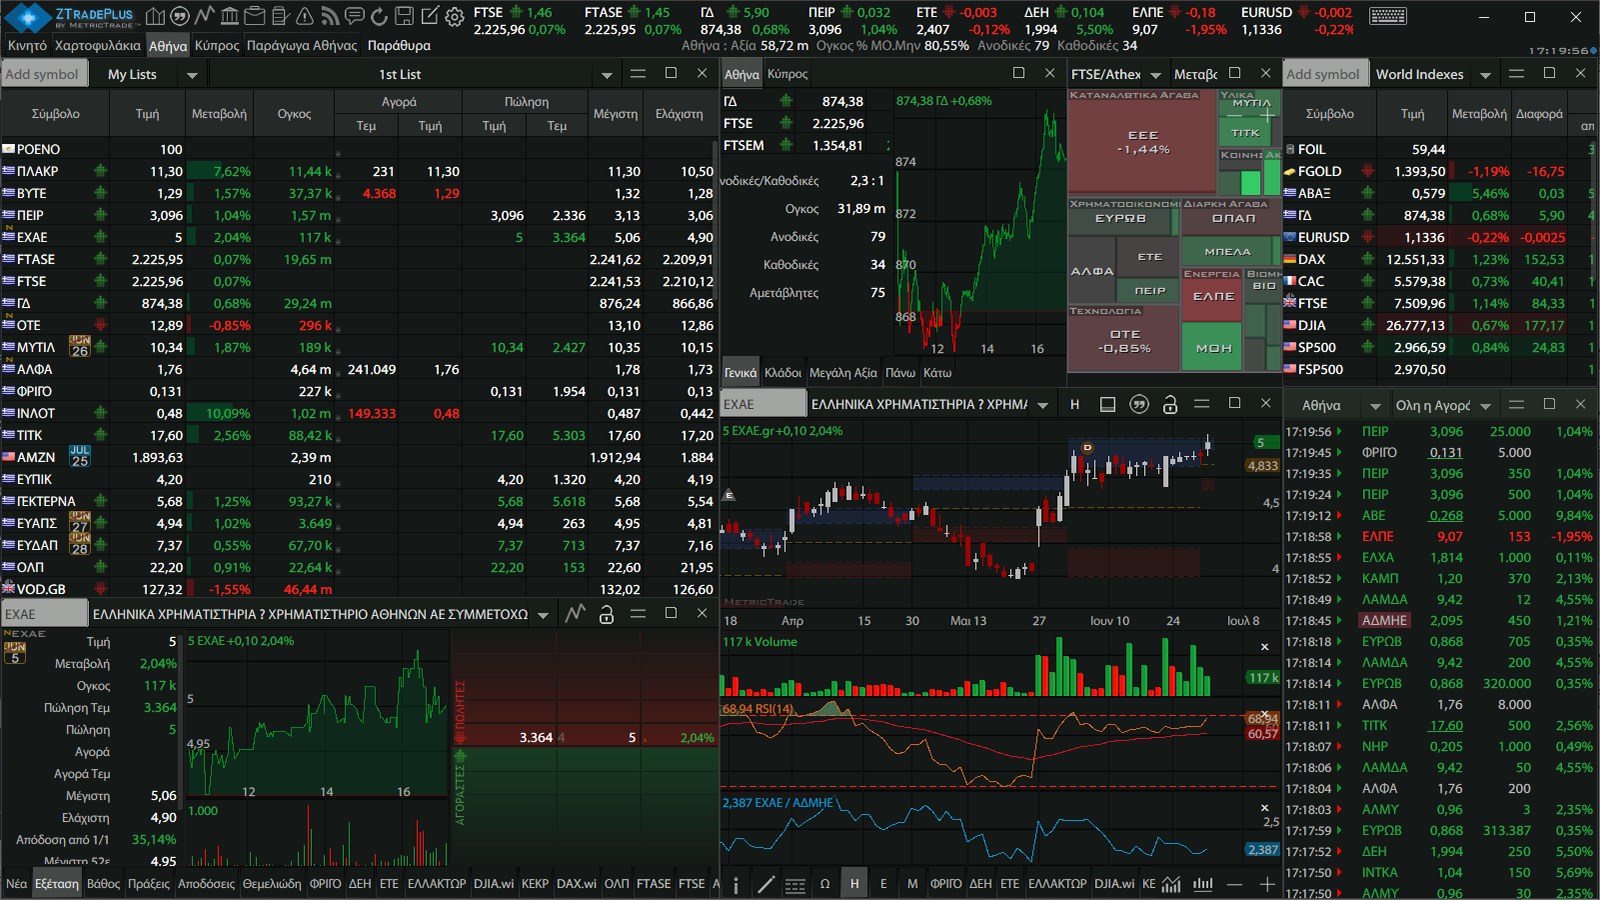This screenshot has width=1600, height=900.
Task: Click the Βάθος button at bottom left
Action: coord(103,884)
